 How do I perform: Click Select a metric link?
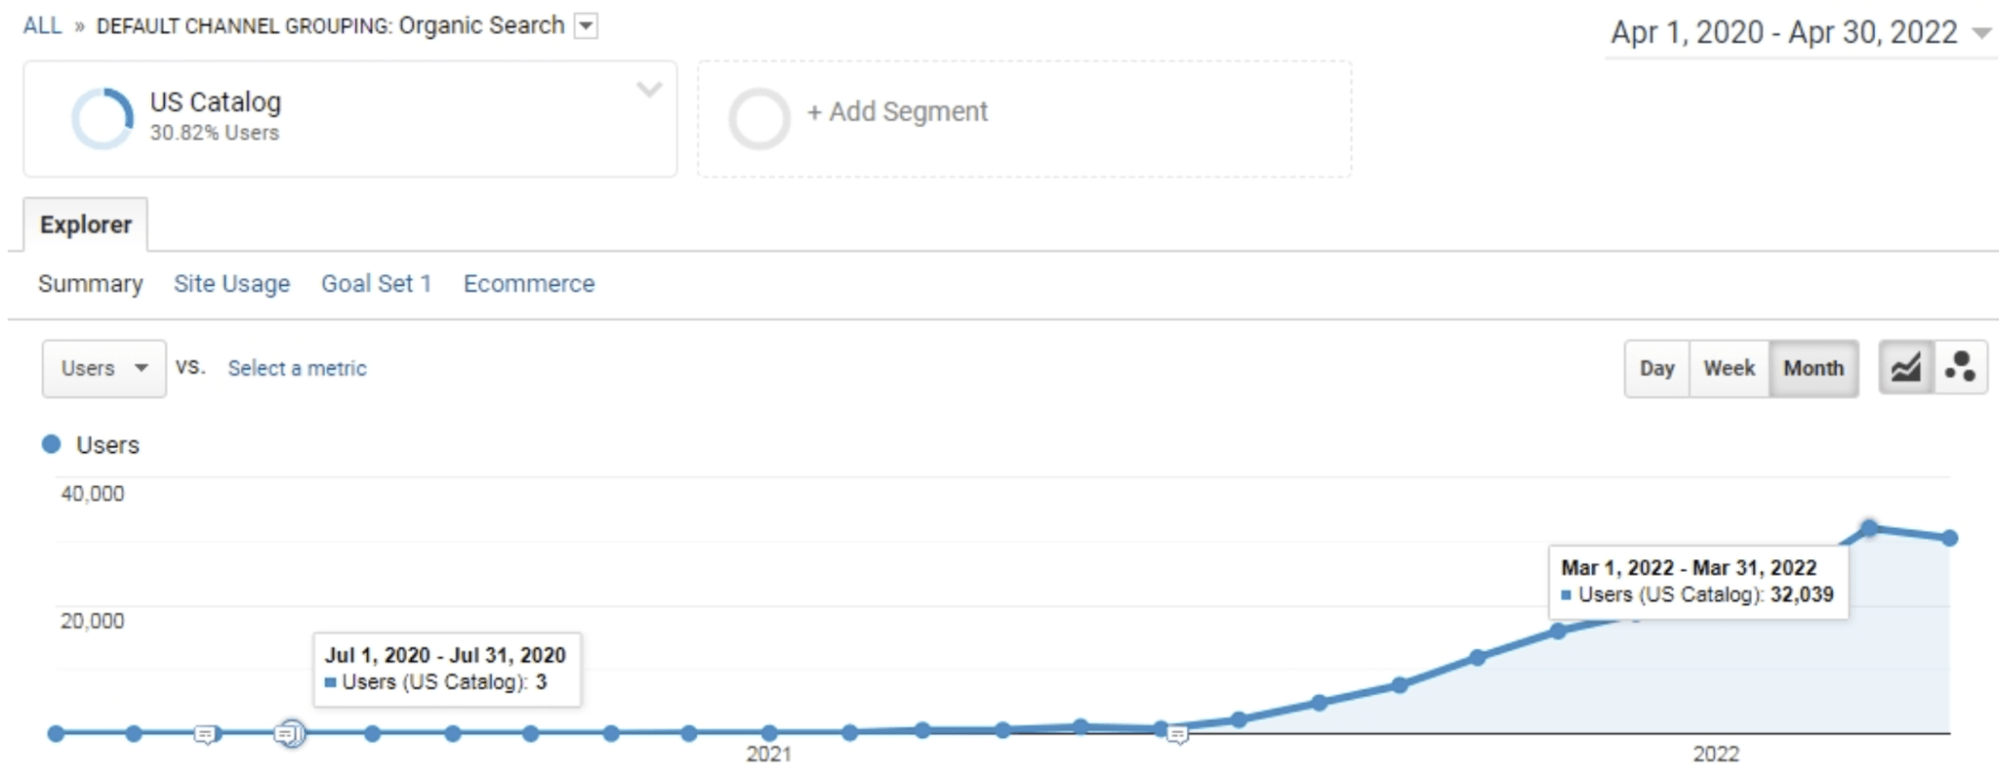(297, 368)
